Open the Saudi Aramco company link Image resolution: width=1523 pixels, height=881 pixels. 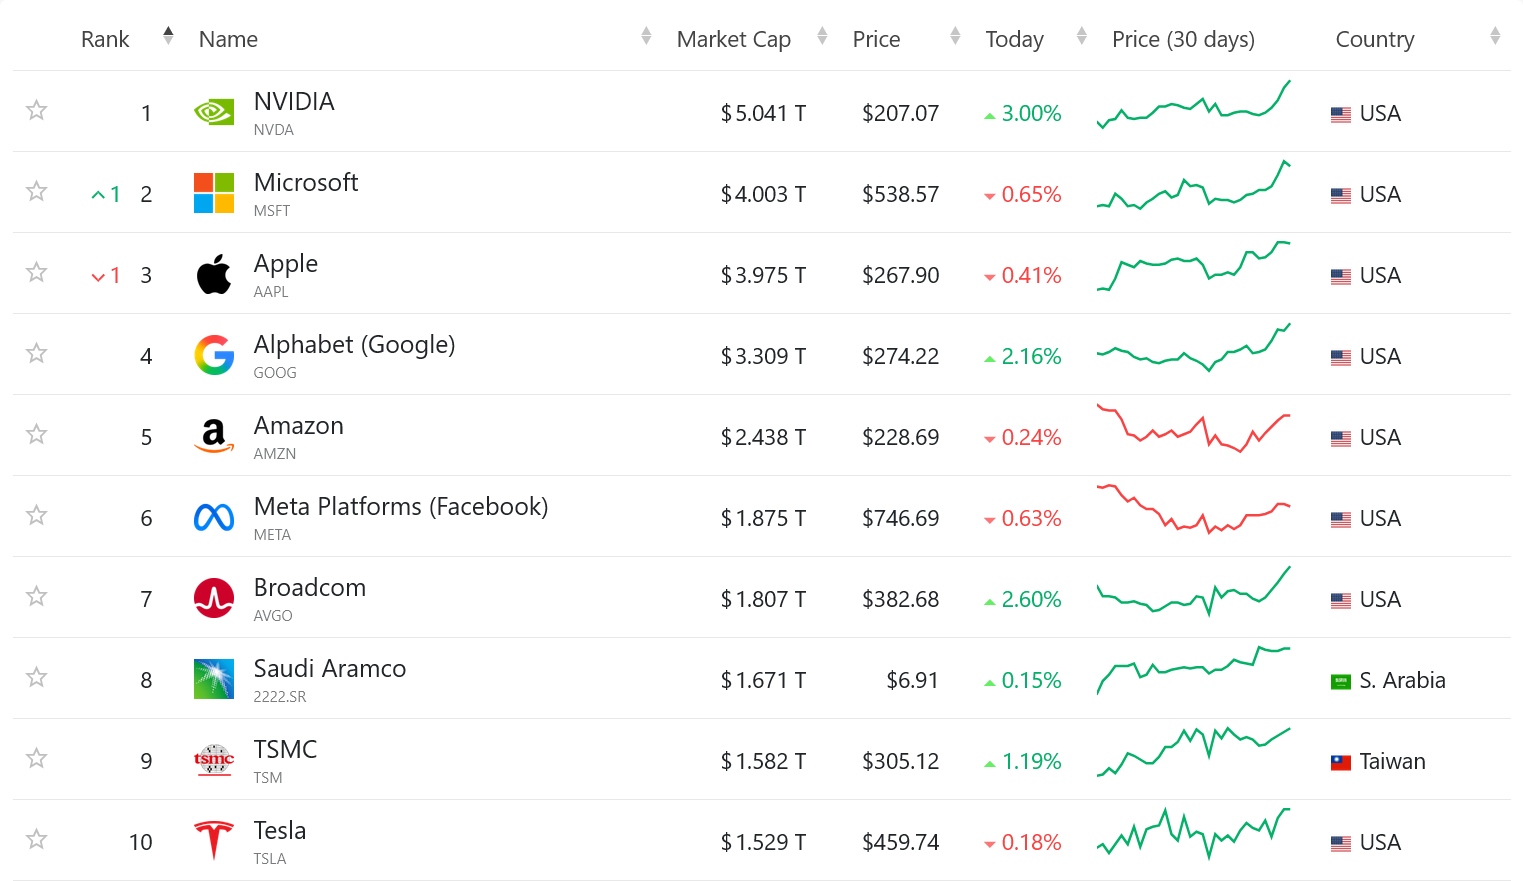330,668
